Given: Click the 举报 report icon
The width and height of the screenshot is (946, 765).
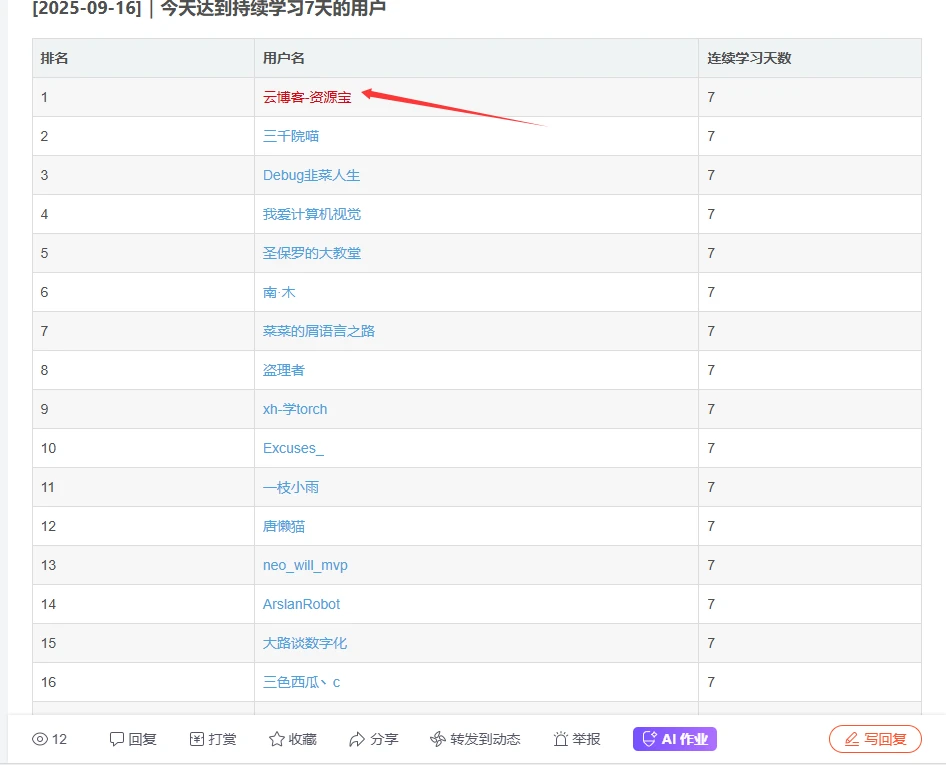Looking at the screenshot, I should coord(561,739).
